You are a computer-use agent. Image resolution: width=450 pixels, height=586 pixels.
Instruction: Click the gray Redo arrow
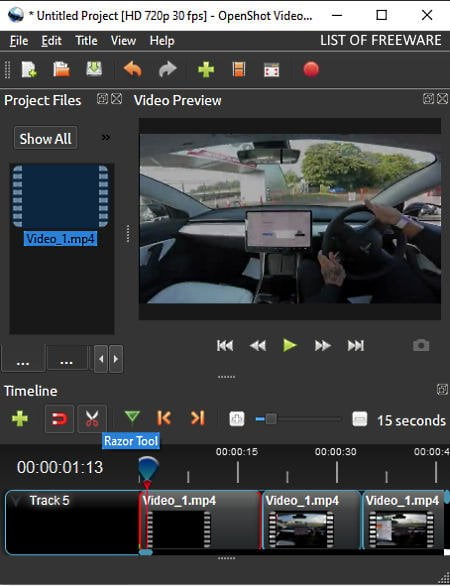[x=167, y=70]
